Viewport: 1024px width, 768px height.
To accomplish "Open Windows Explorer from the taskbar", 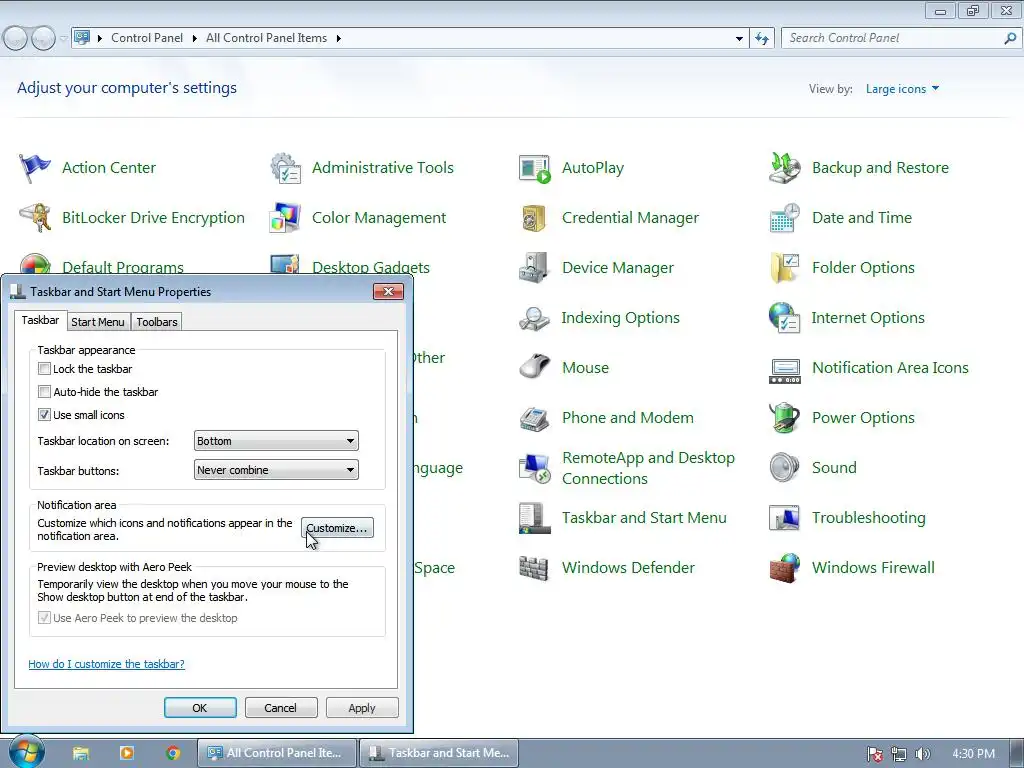I will click(x=80, y=754).
